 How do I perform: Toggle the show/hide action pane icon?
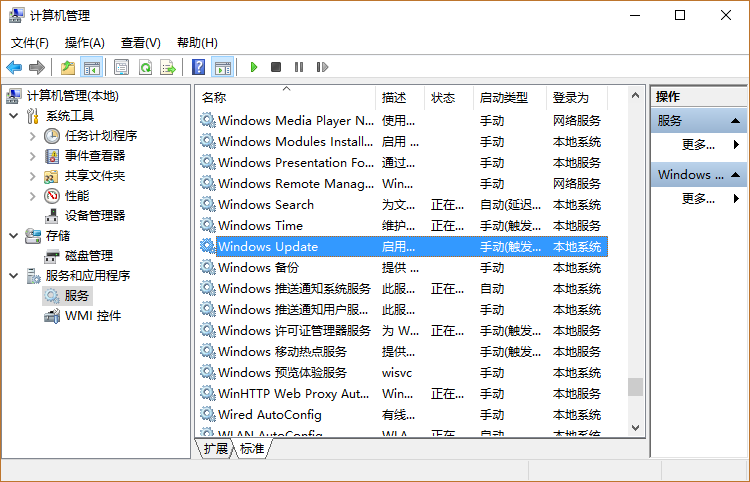pos(223,67)
